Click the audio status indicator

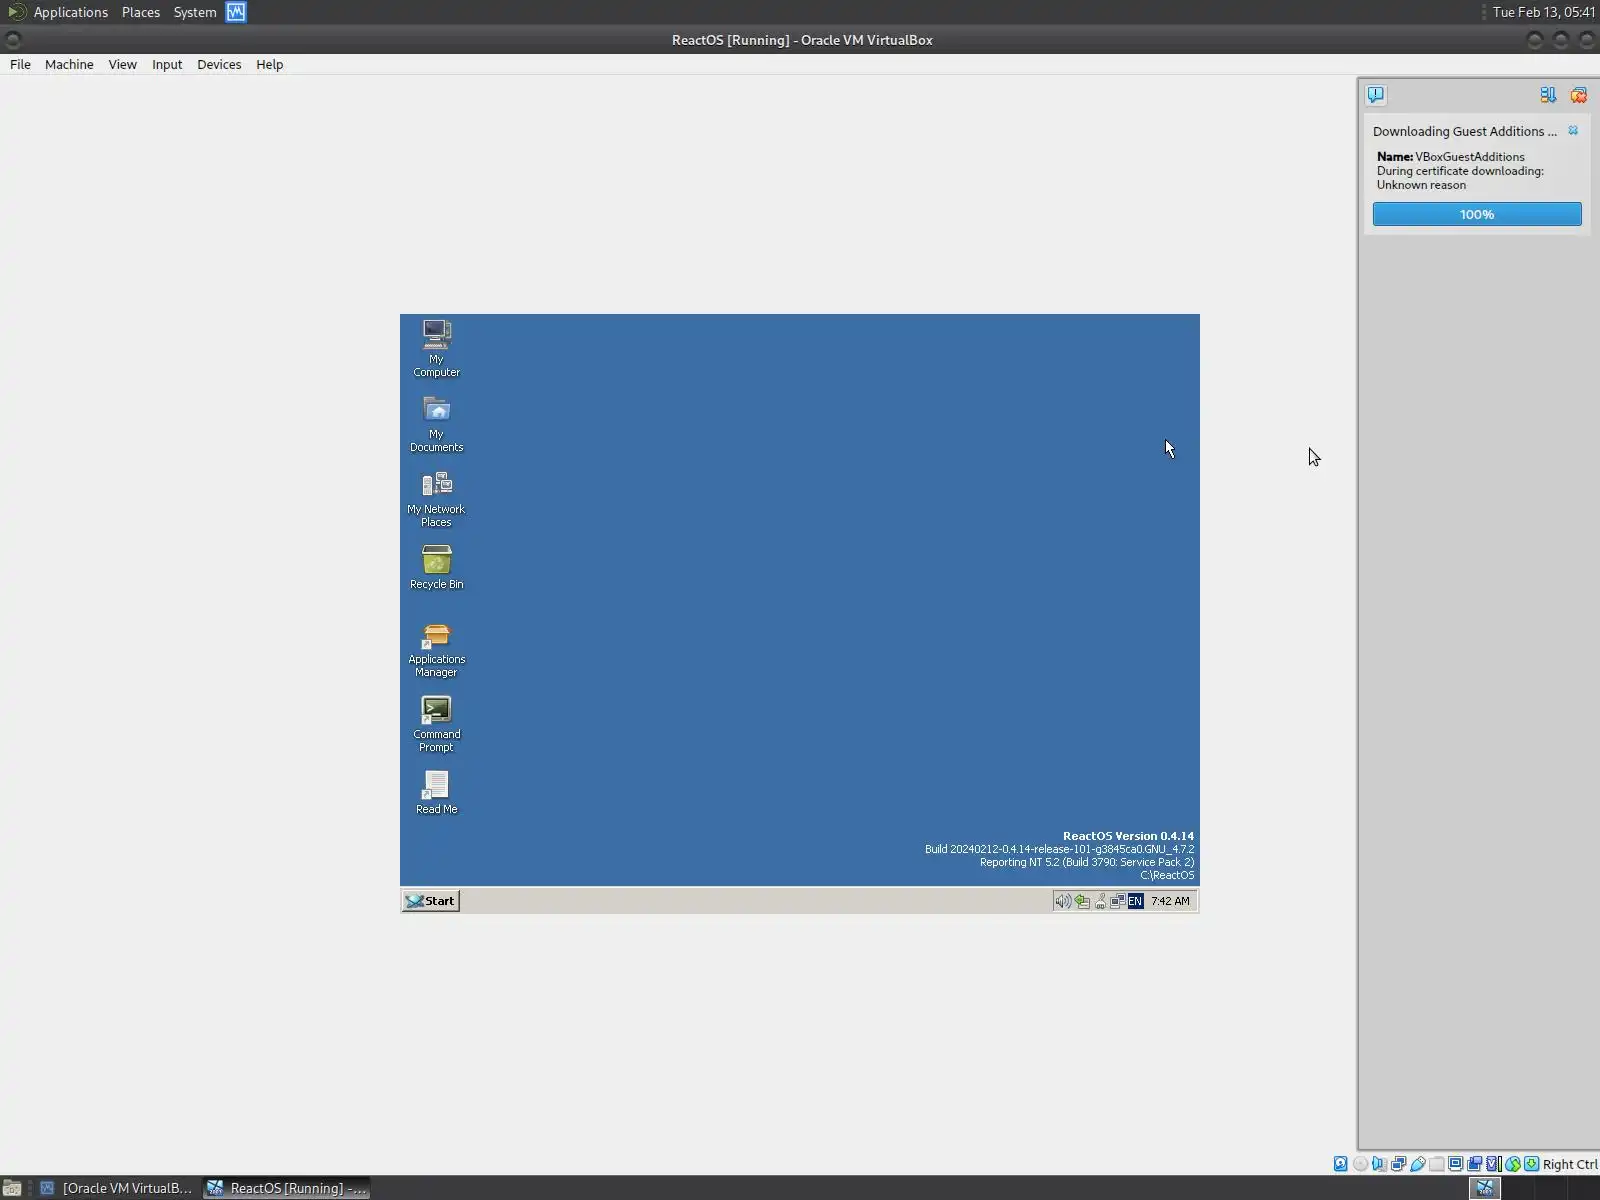tap(1379, 1164)
